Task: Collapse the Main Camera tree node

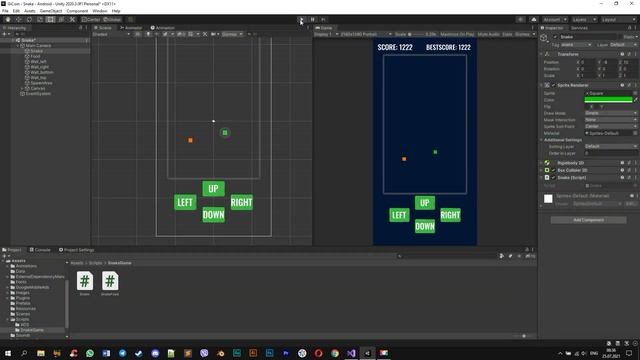Action: click(x=18, y=46)
